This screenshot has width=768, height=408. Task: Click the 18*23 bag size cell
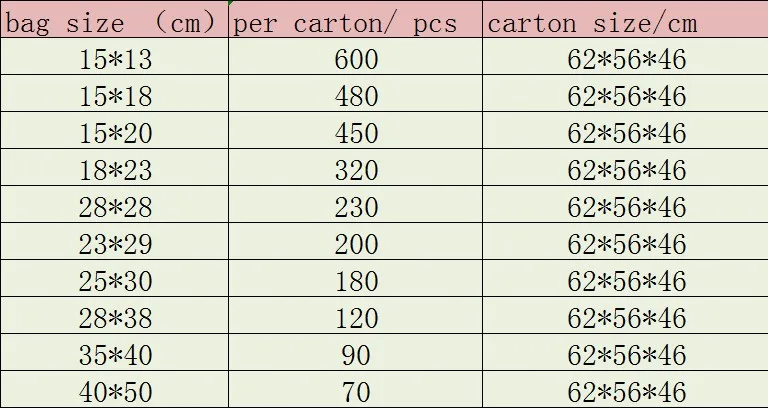pyautogui.click(x=115, y=171)
